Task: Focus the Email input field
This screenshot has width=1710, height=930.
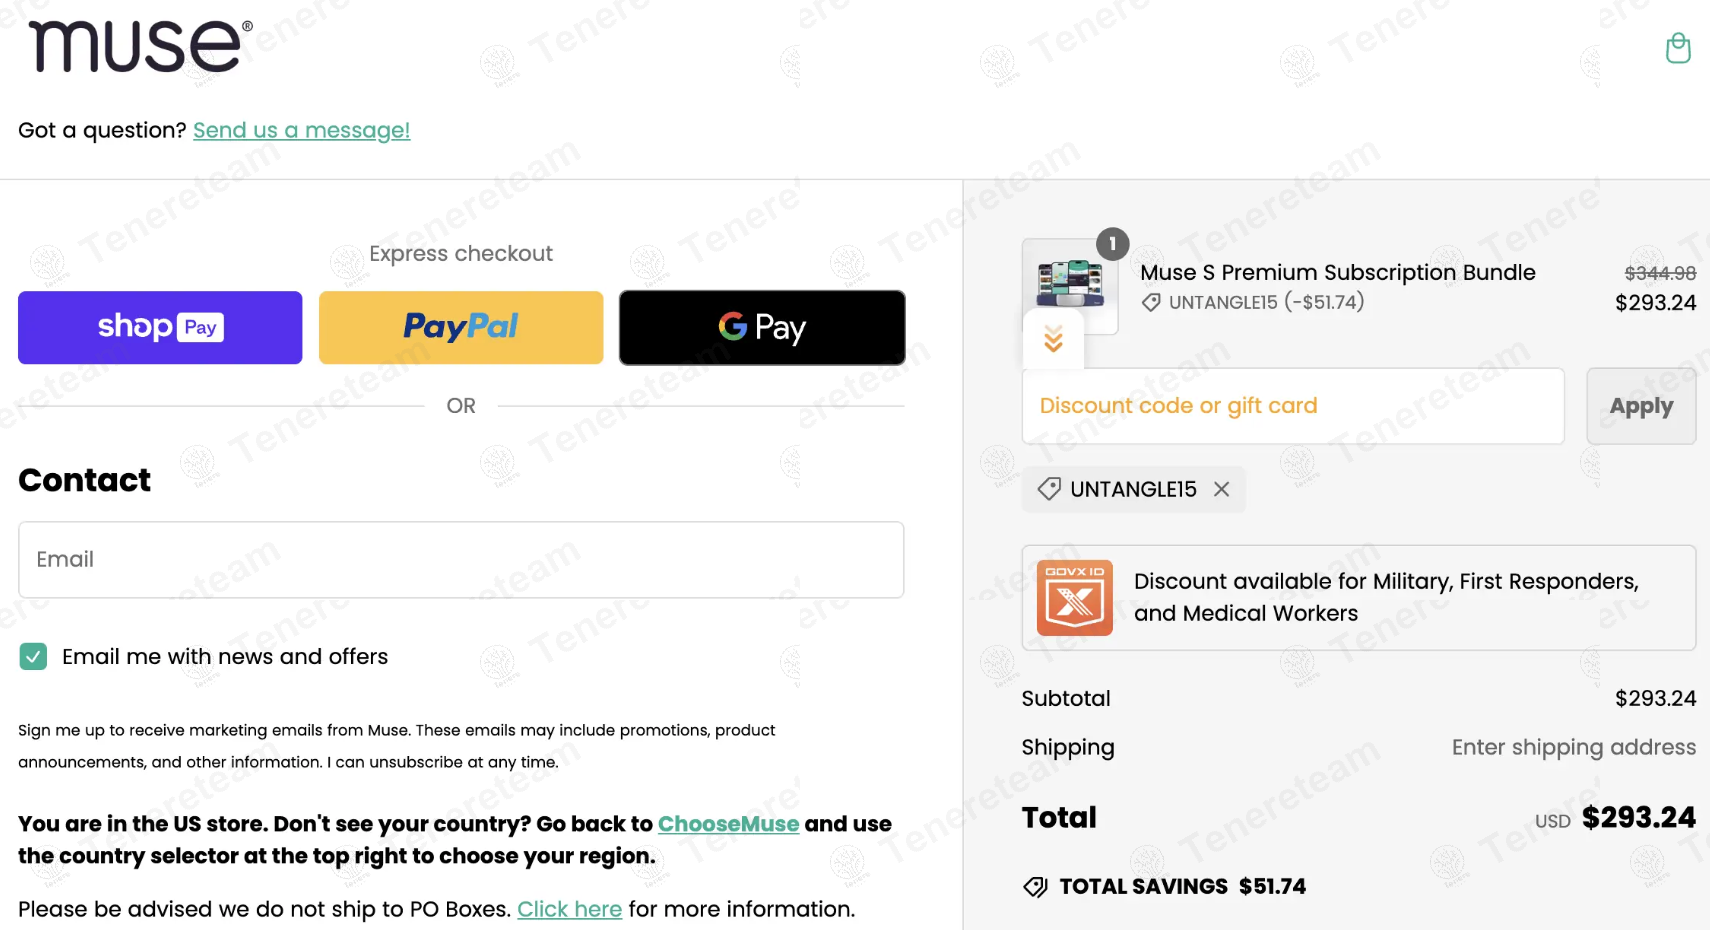Action: click(461, 560)
